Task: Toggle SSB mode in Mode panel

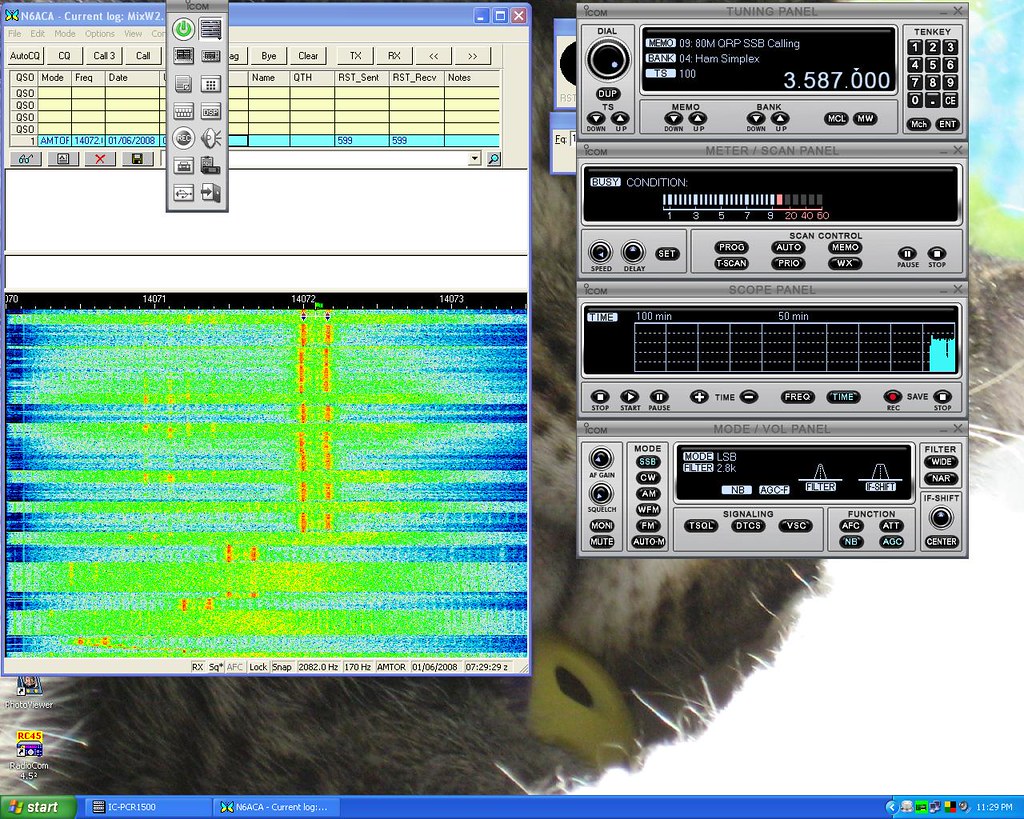Action: coord(647,462)
